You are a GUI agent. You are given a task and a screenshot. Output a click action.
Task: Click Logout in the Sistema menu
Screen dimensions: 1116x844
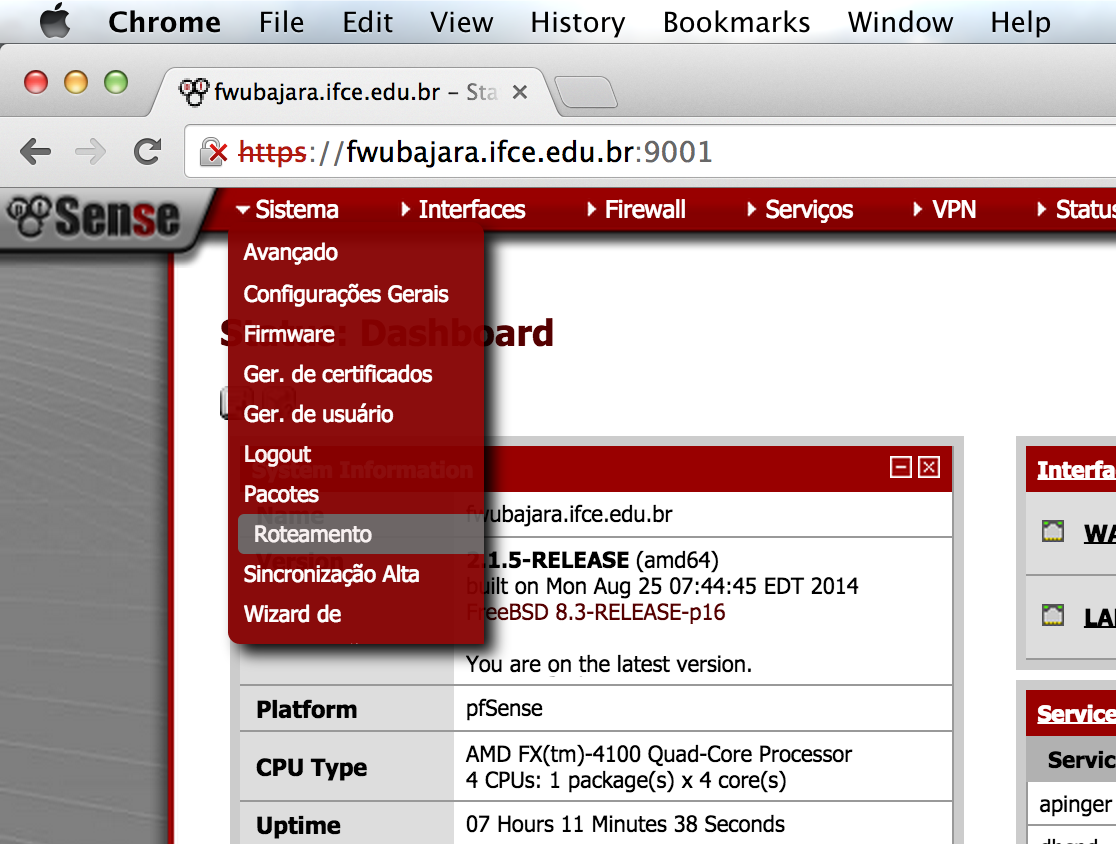277,454
